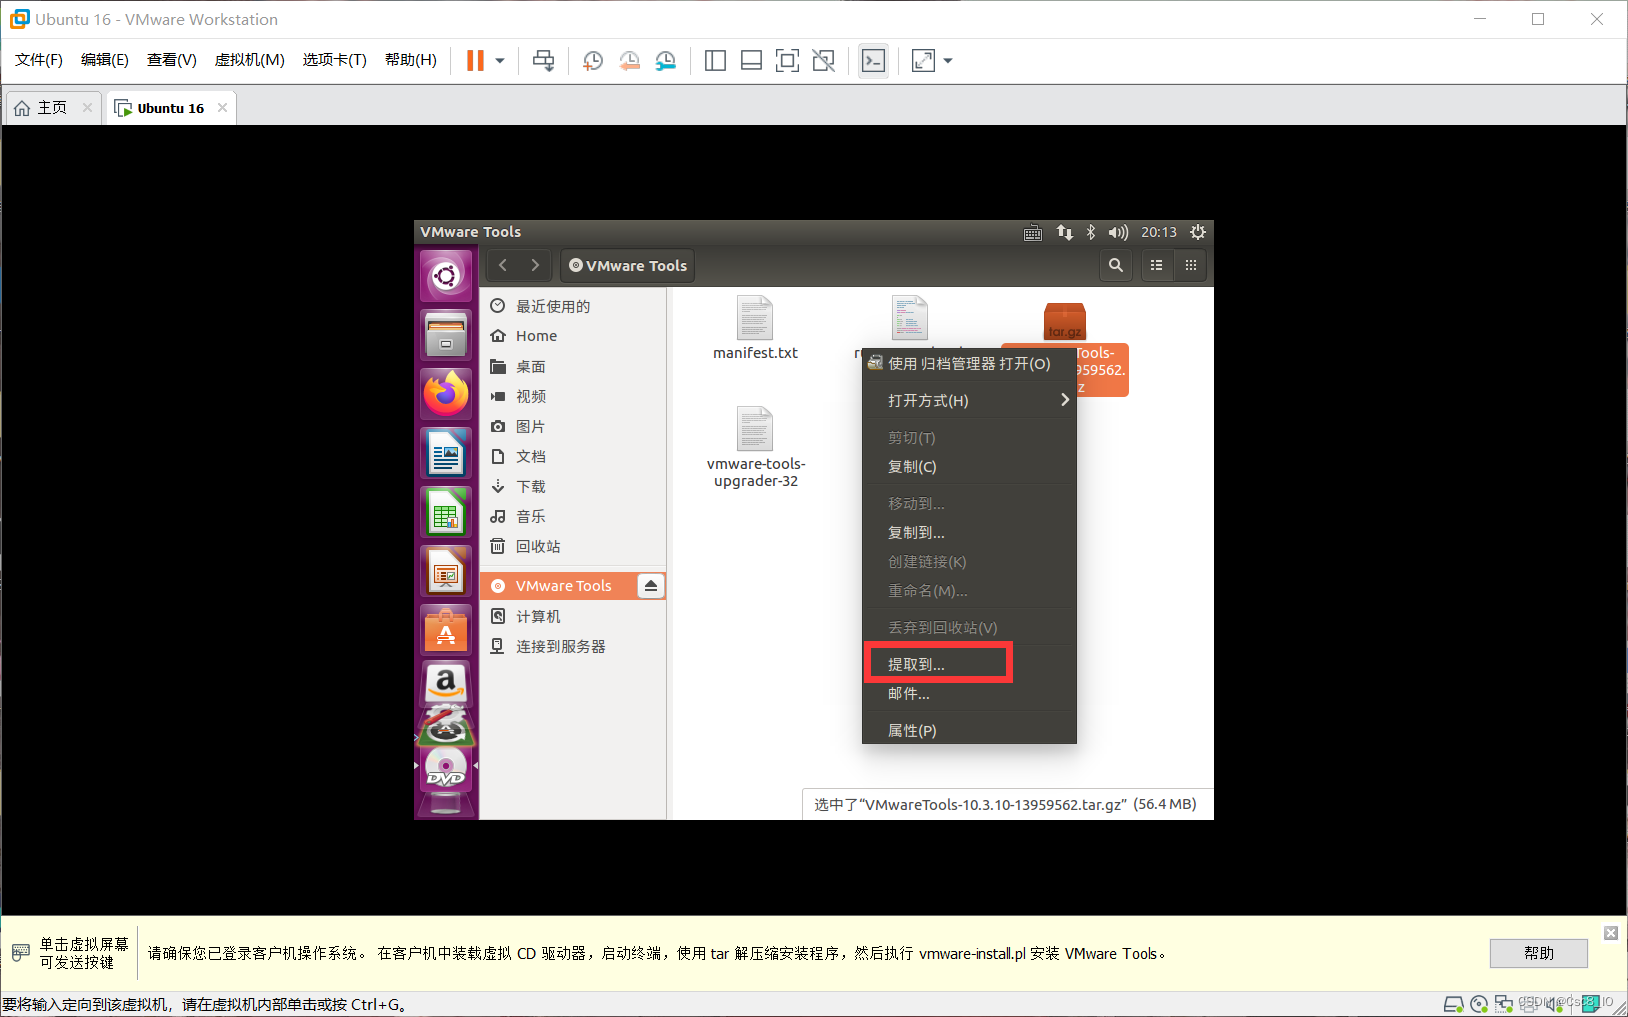This screenshot has width=1628, height=1017.
Task: Select the vmware-tools-upgrader-32 file
Action: [x=755, y=447]
